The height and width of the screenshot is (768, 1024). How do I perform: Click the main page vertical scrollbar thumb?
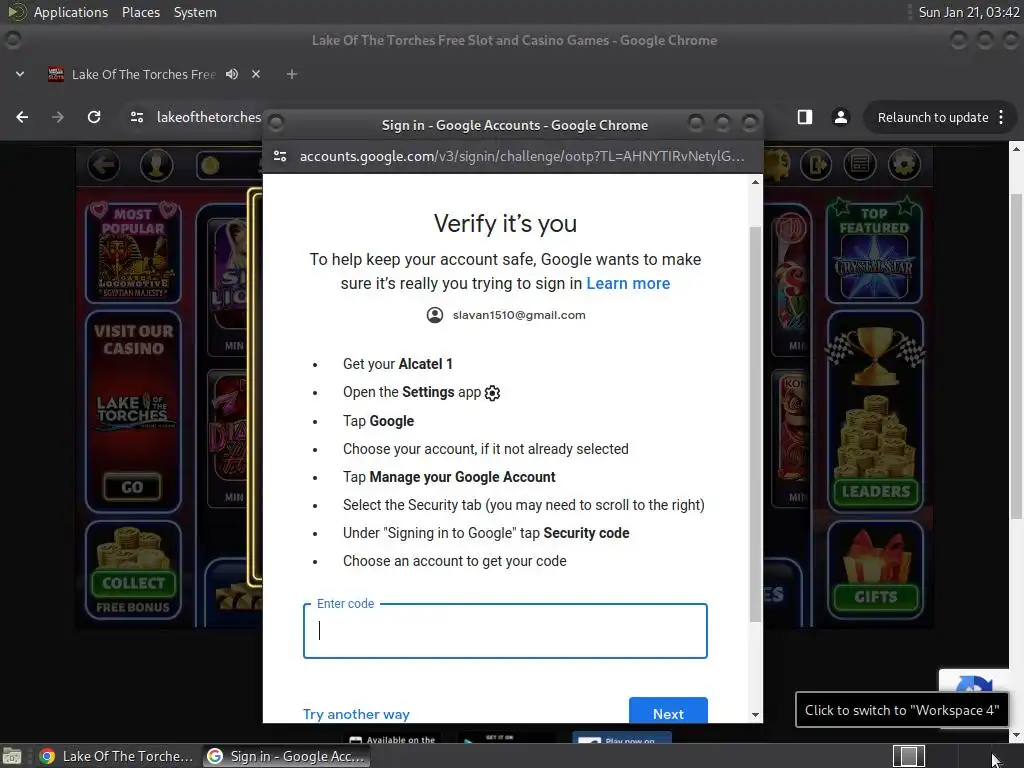point(1016,357)
